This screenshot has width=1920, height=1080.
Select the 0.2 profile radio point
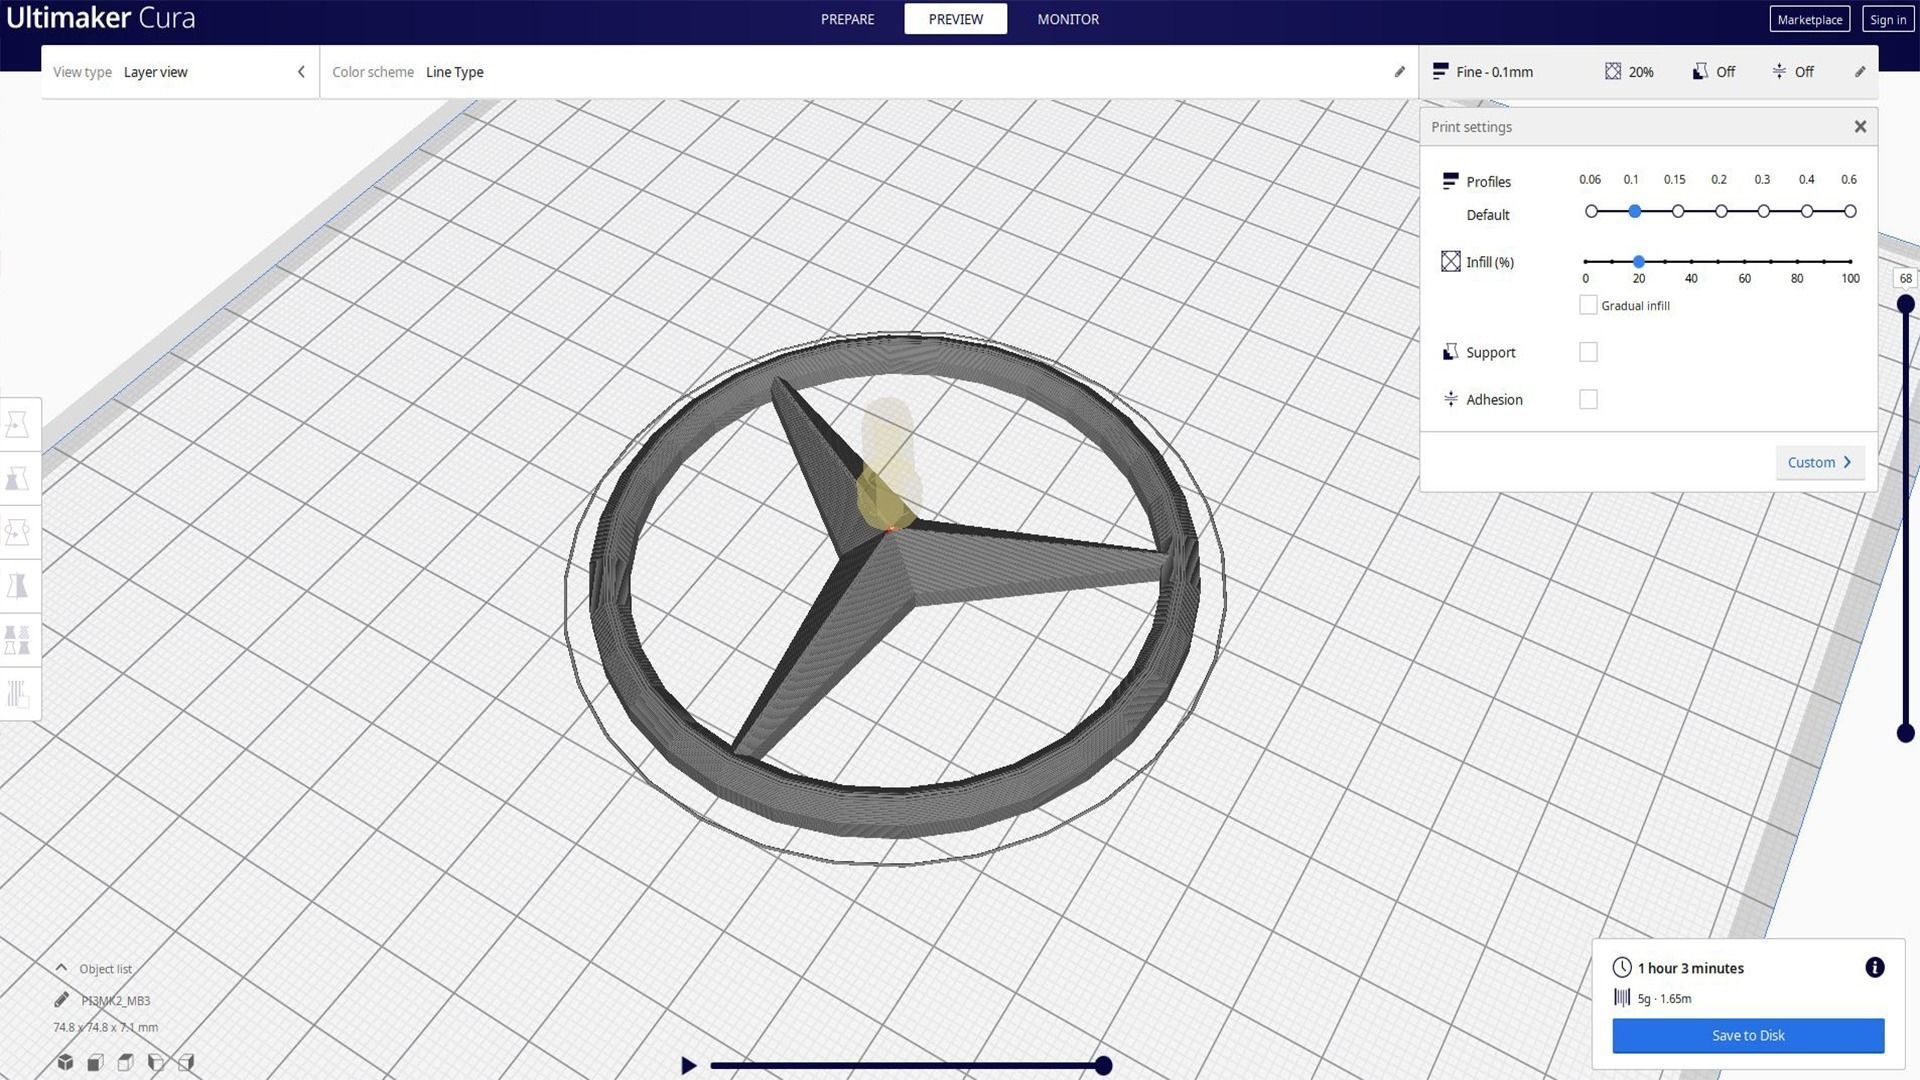(x=1721, y=211)
